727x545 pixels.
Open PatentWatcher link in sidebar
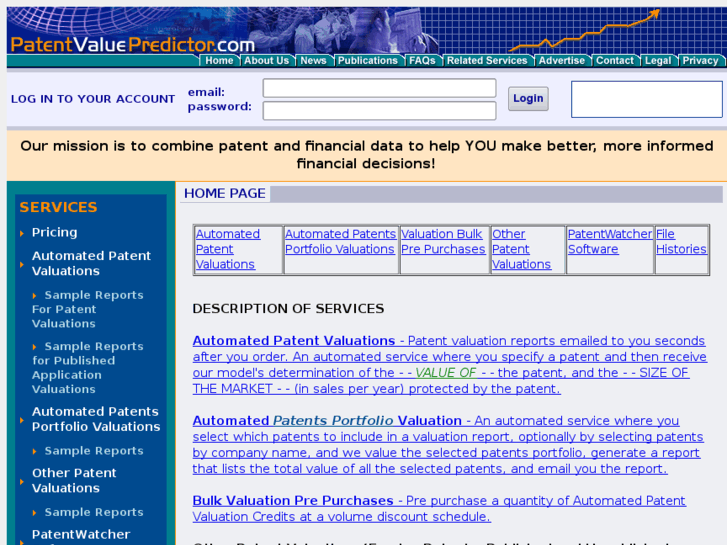(x=81, y=535)
